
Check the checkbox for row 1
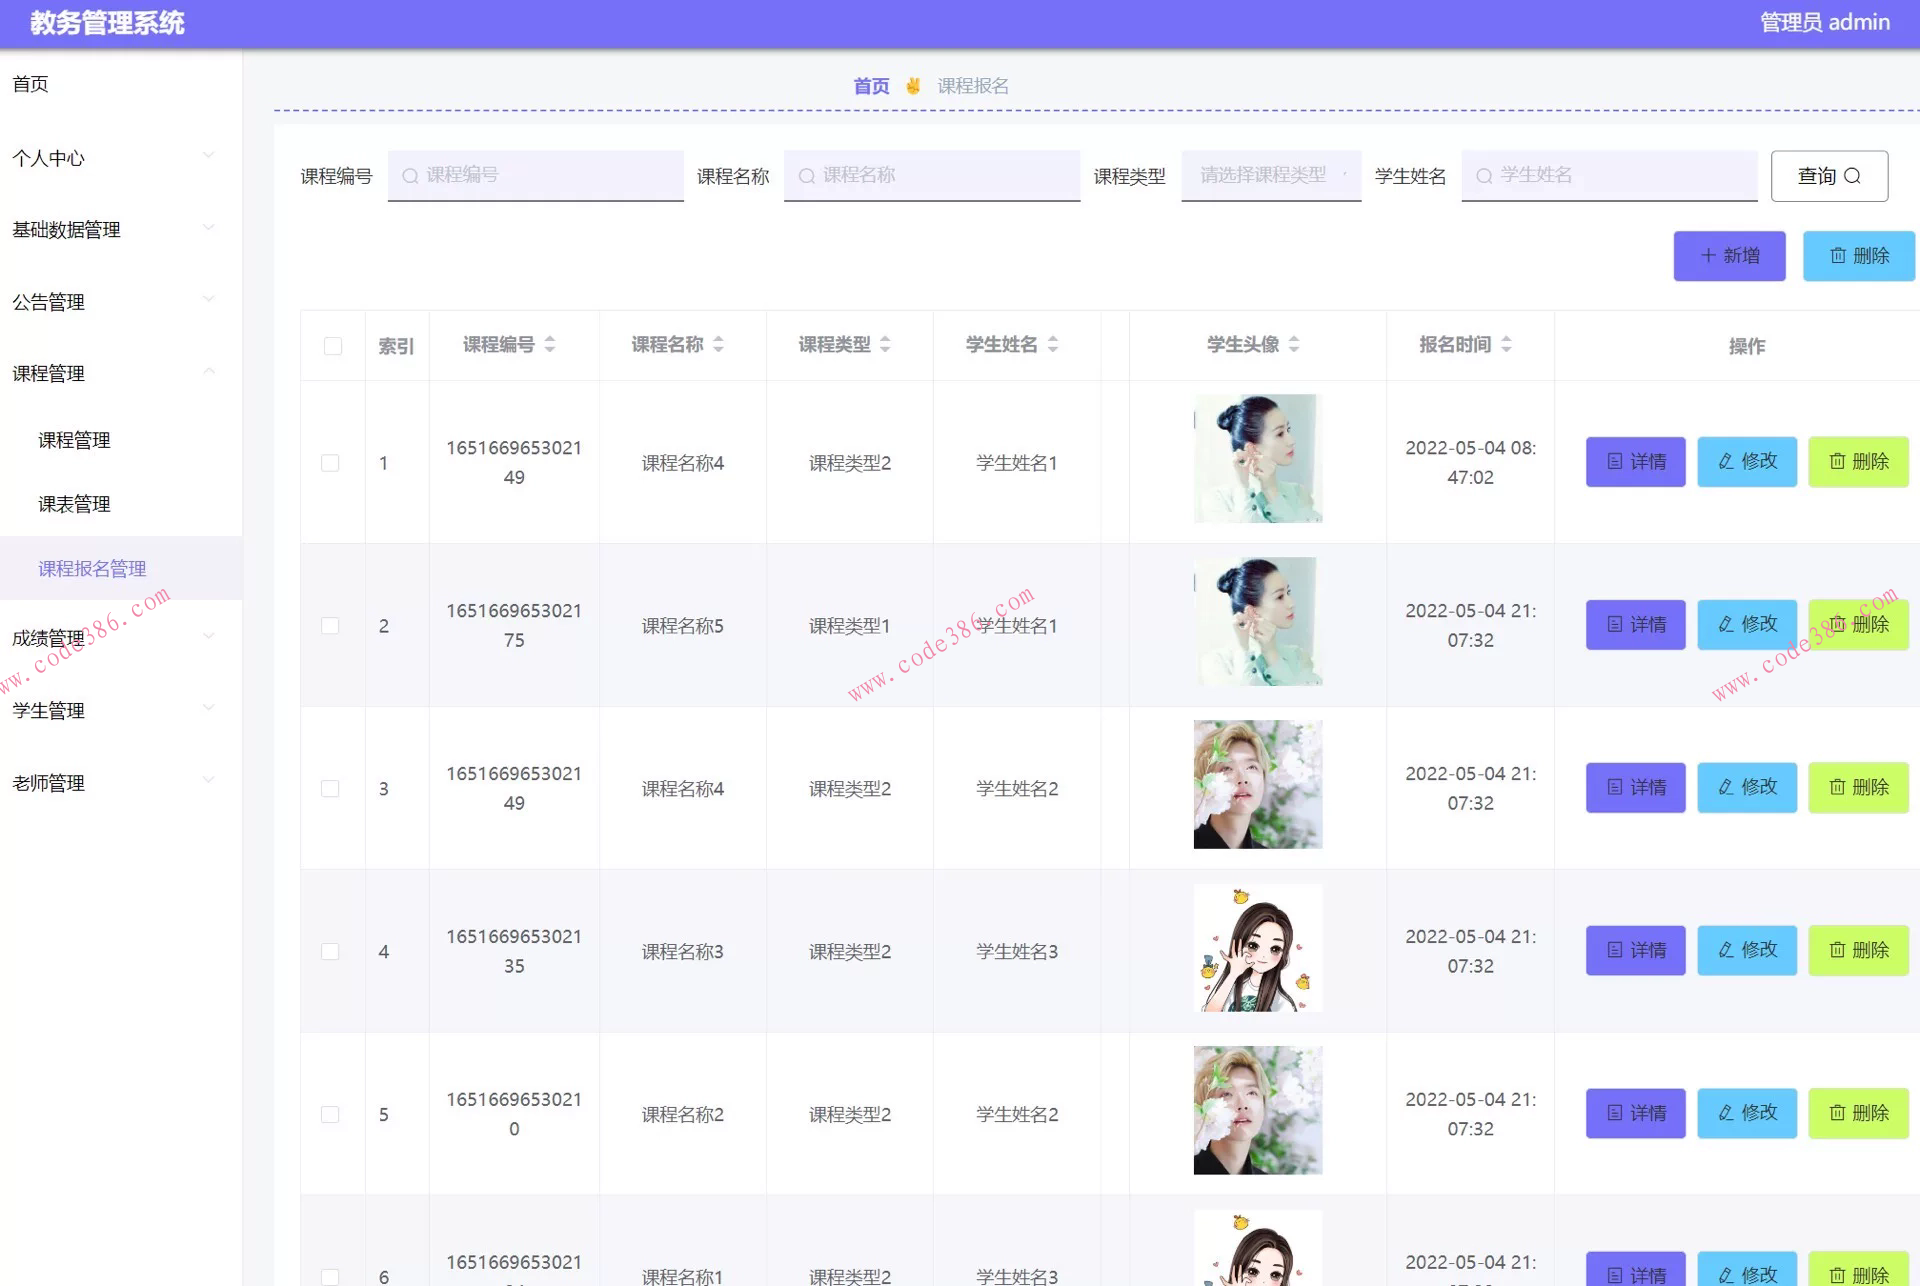(331, 463)
